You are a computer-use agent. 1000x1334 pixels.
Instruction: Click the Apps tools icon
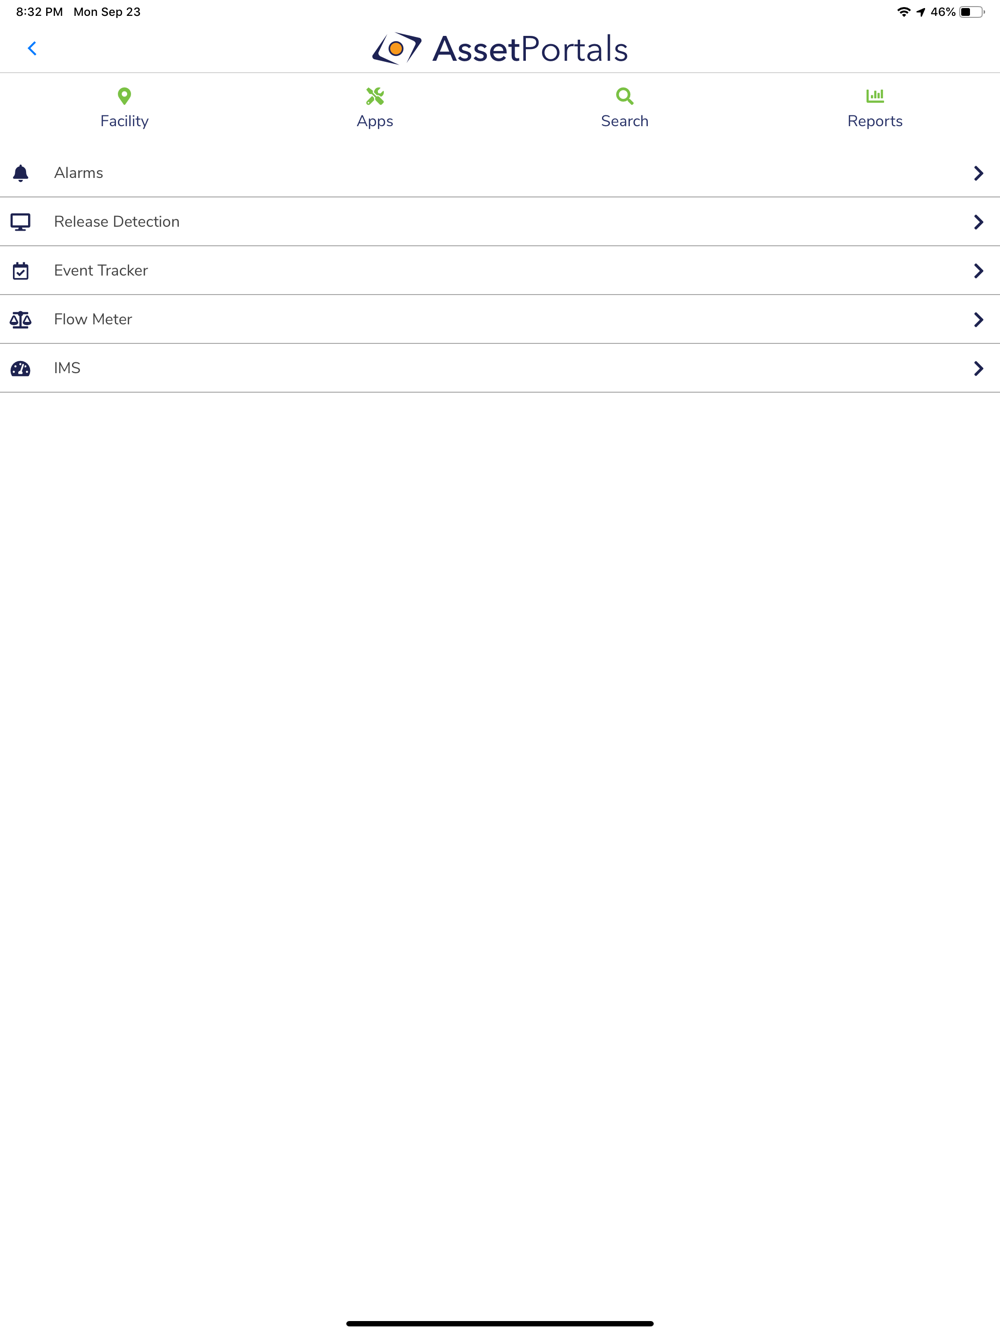point(375,96)
